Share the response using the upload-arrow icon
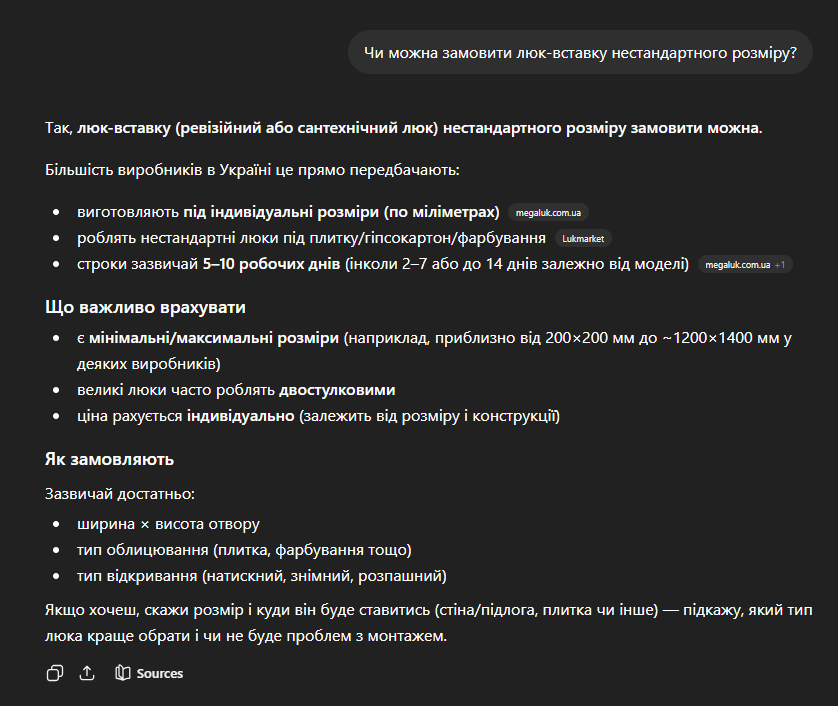The height and width of the screenshot is (706, 838). pyautogui.click(x=87, y=673)
